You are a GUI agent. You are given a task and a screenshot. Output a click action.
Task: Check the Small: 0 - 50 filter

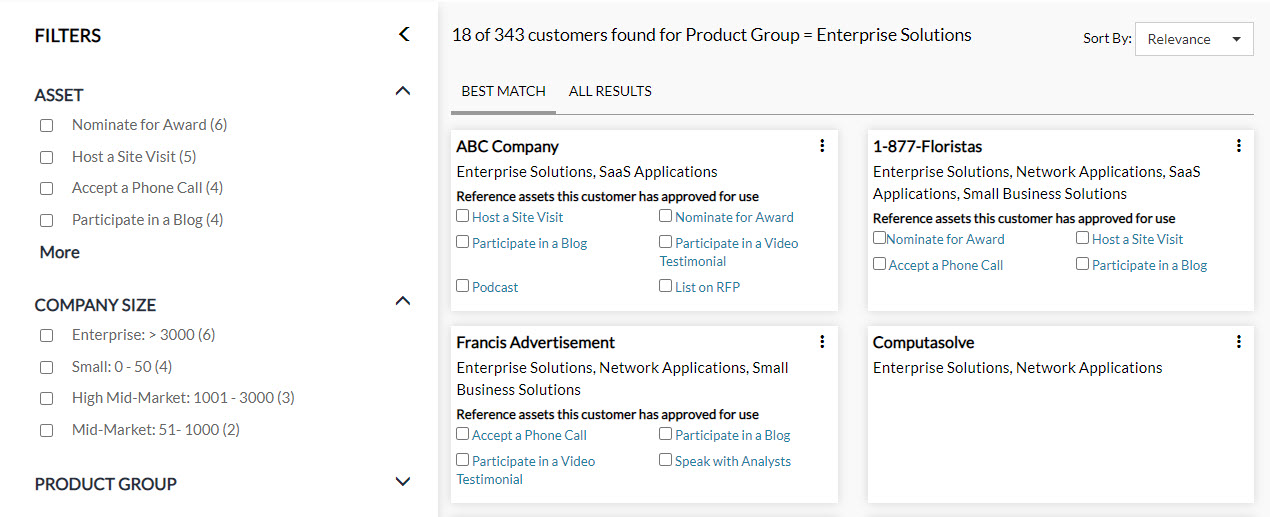46,368
